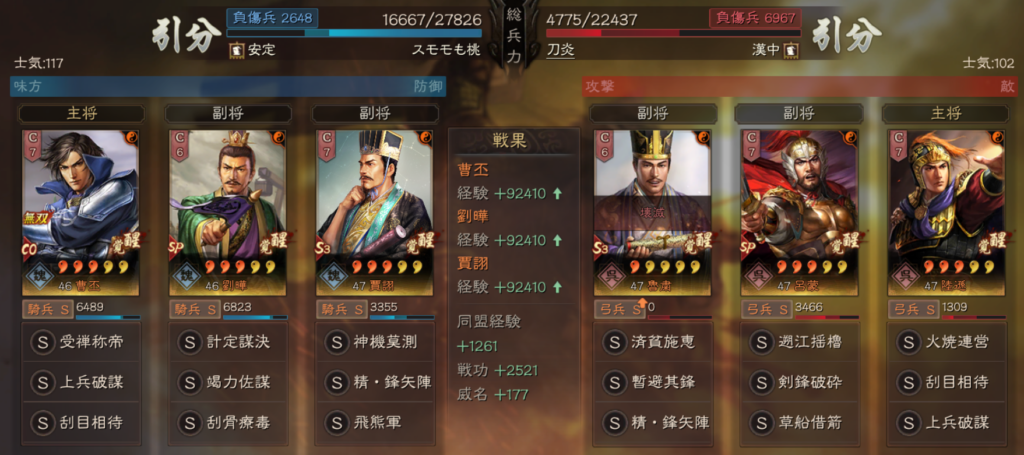The width and height of the screenshot is (1024, 455).
Task: View 呂蒙 enemy general card
Action: click(x=800, y=212)
